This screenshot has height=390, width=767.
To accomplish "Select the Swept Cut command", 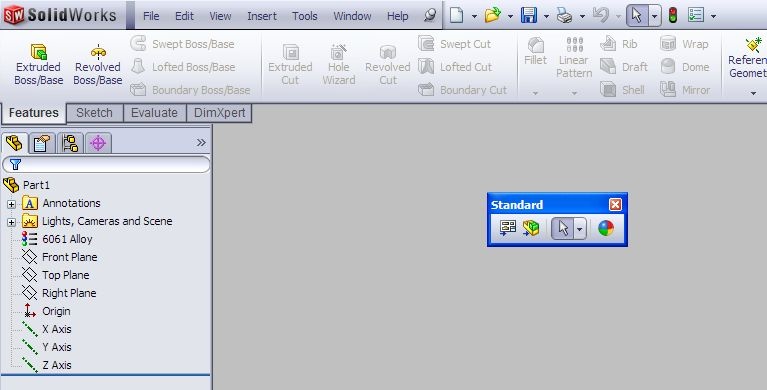I will tap(454, 44).
